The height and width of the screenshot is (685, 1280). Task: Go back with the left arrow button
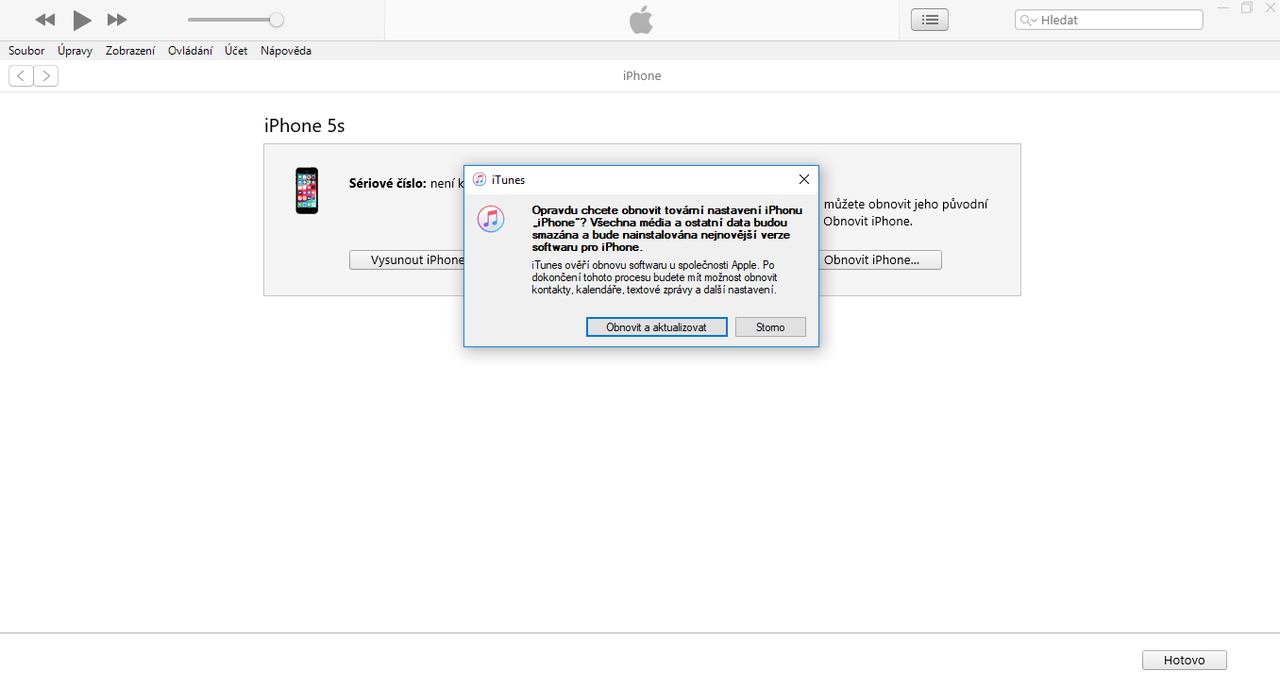click(x=21, y=76)
